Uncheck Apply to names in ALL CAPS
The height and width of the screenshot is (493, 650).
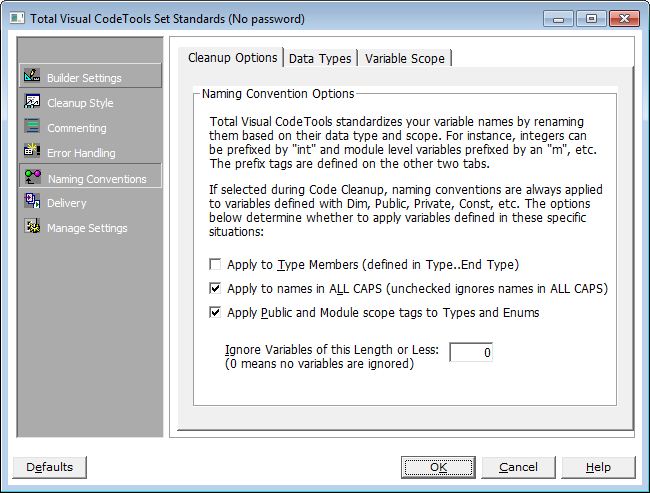point(215,288)
